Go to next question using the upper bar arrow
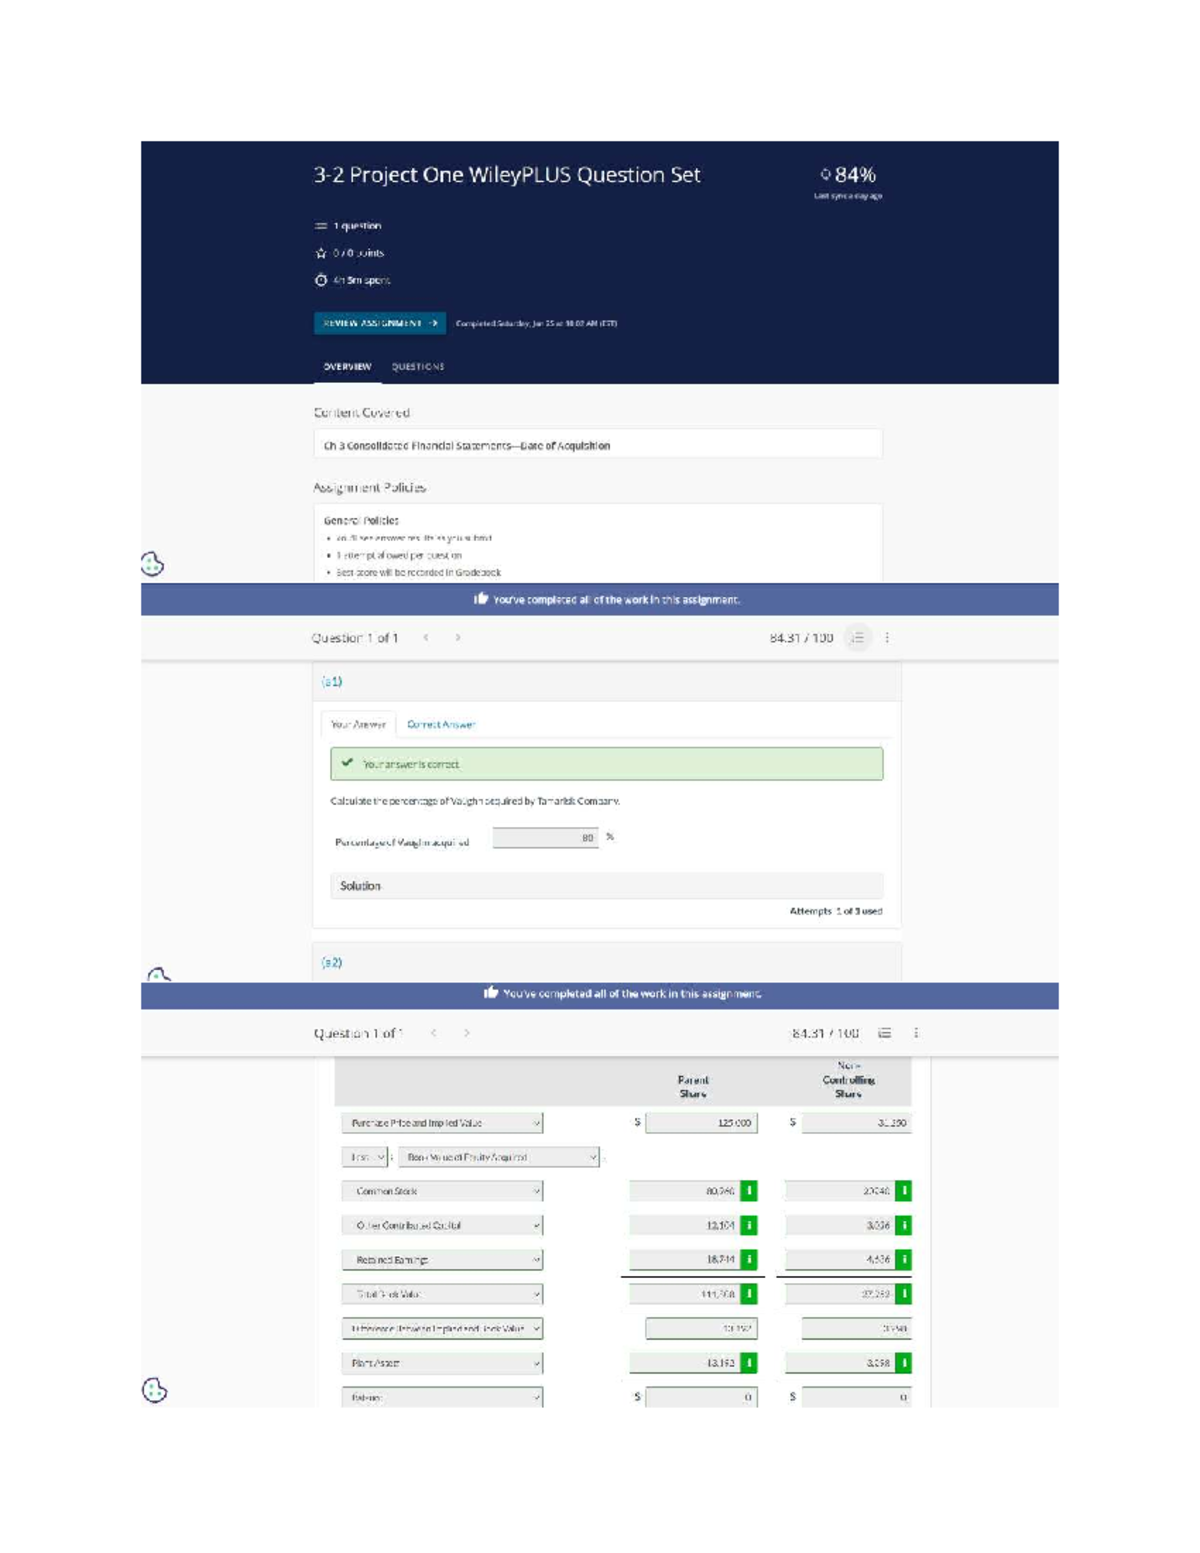Screen dimensions: 1200x1553 tap(458, 638)
